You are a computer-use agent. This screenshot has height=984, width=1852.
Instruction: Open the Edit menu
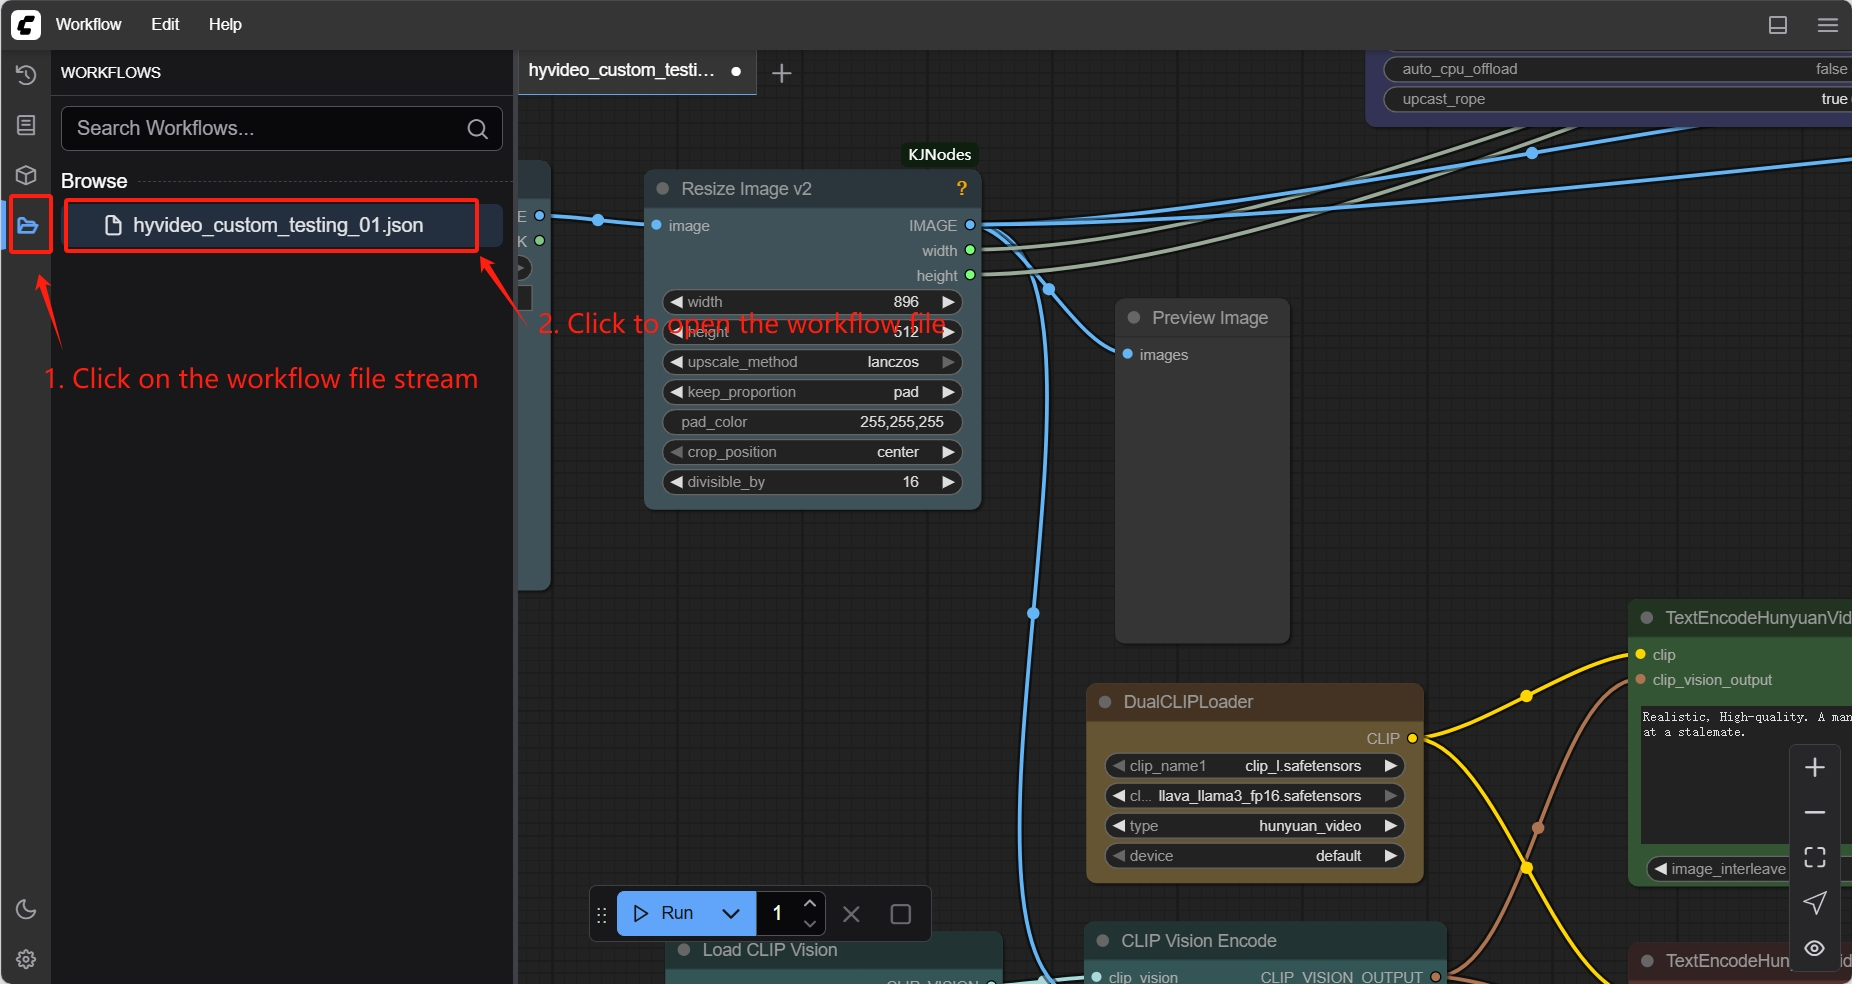165,24
